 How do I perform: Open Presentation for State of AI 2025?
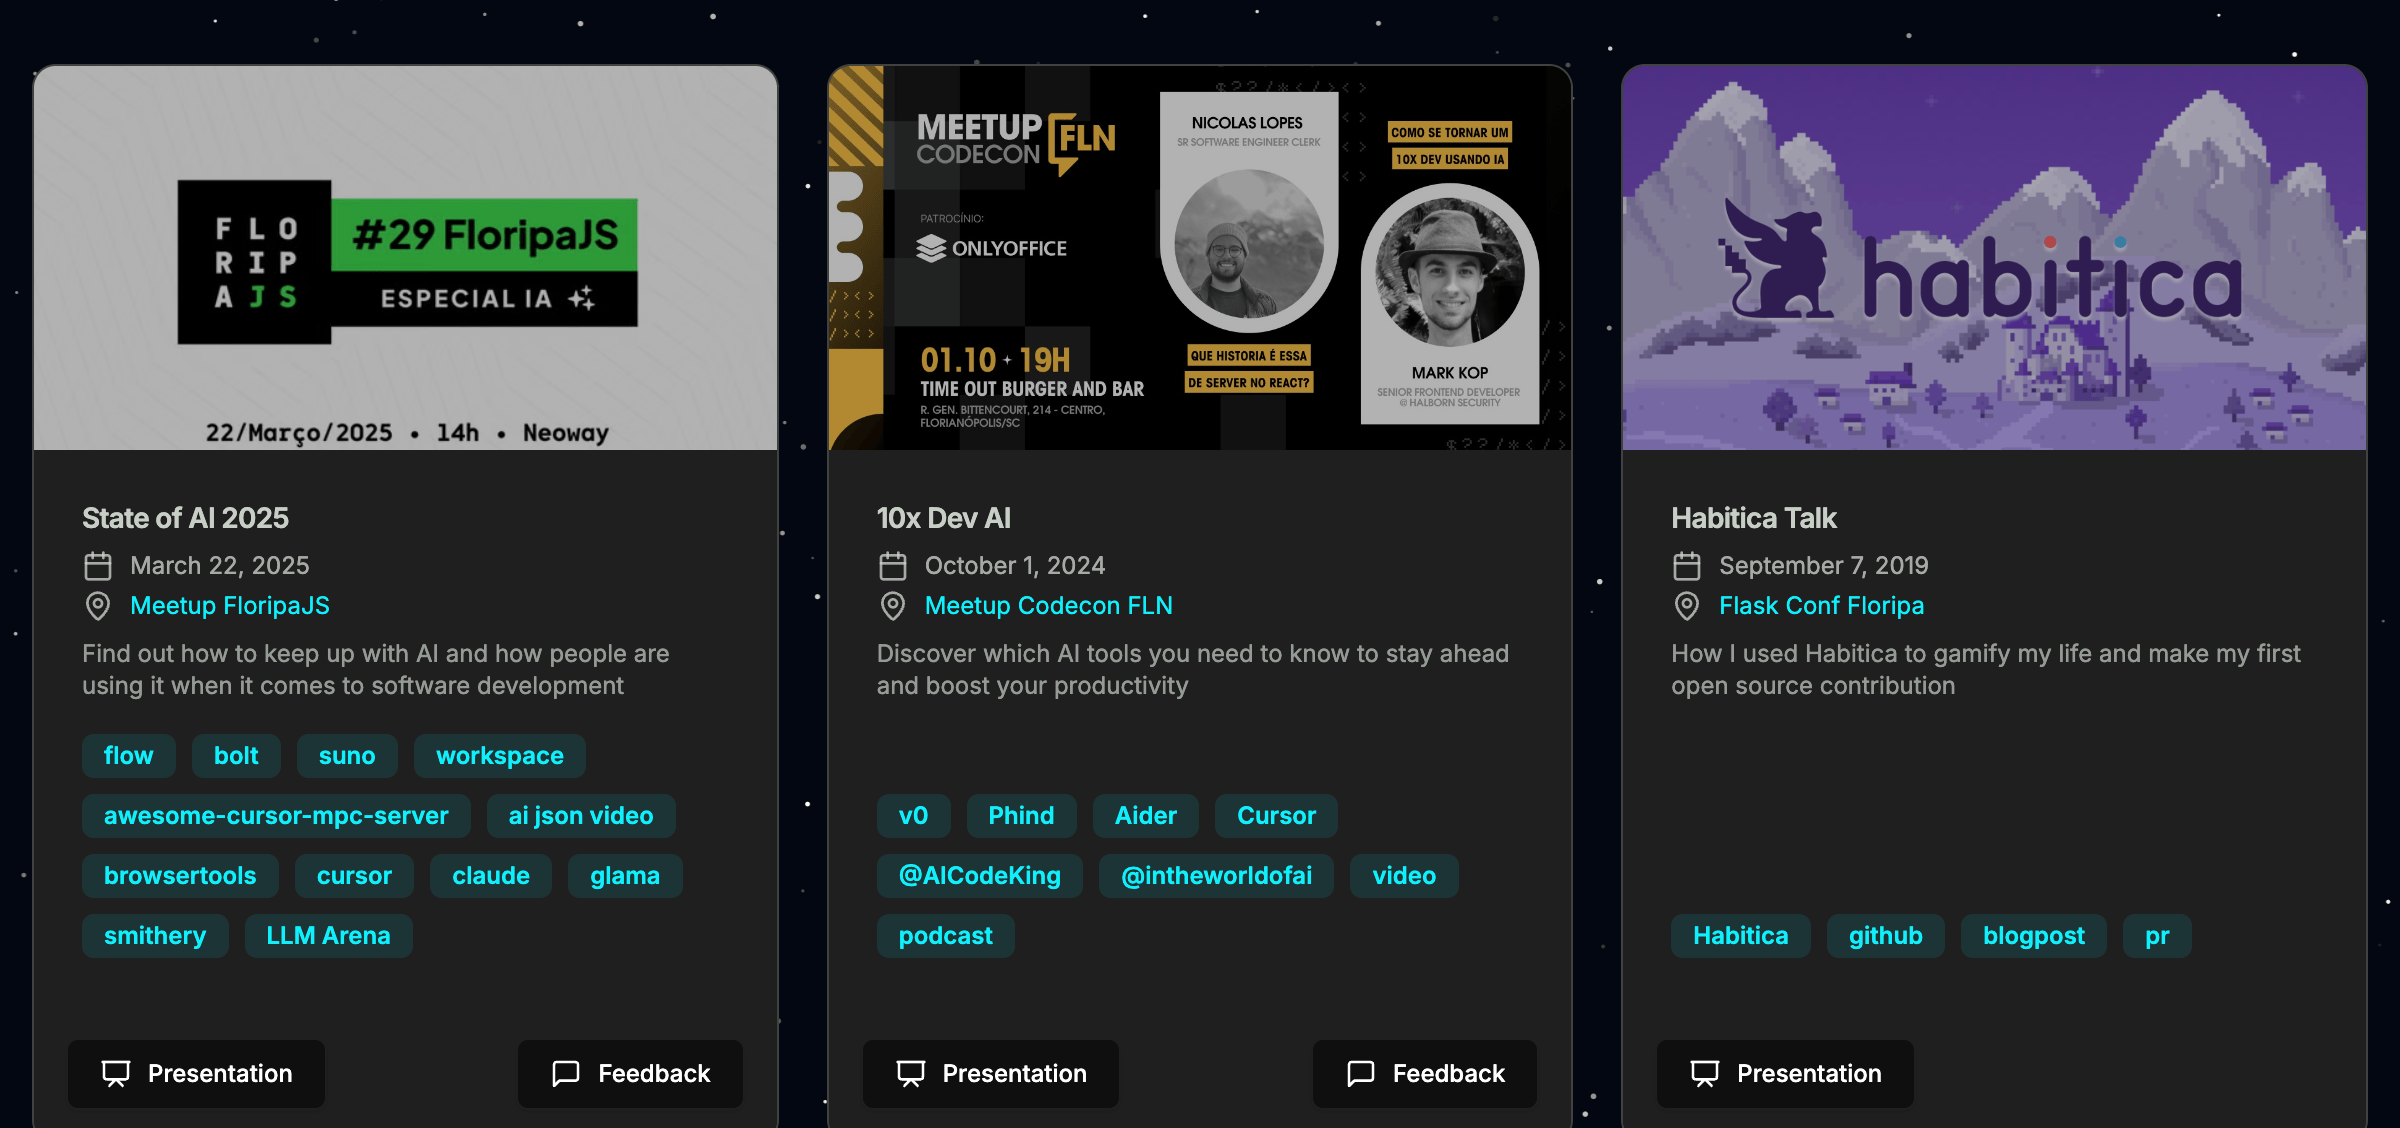coord(196,1073)
